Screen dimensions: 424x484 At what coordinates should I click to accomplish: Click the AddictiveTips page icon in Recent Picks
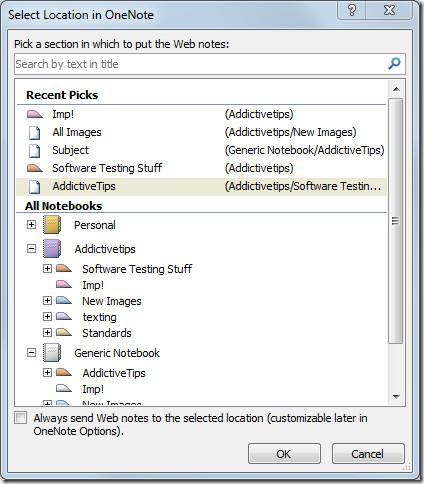point(34,186)
